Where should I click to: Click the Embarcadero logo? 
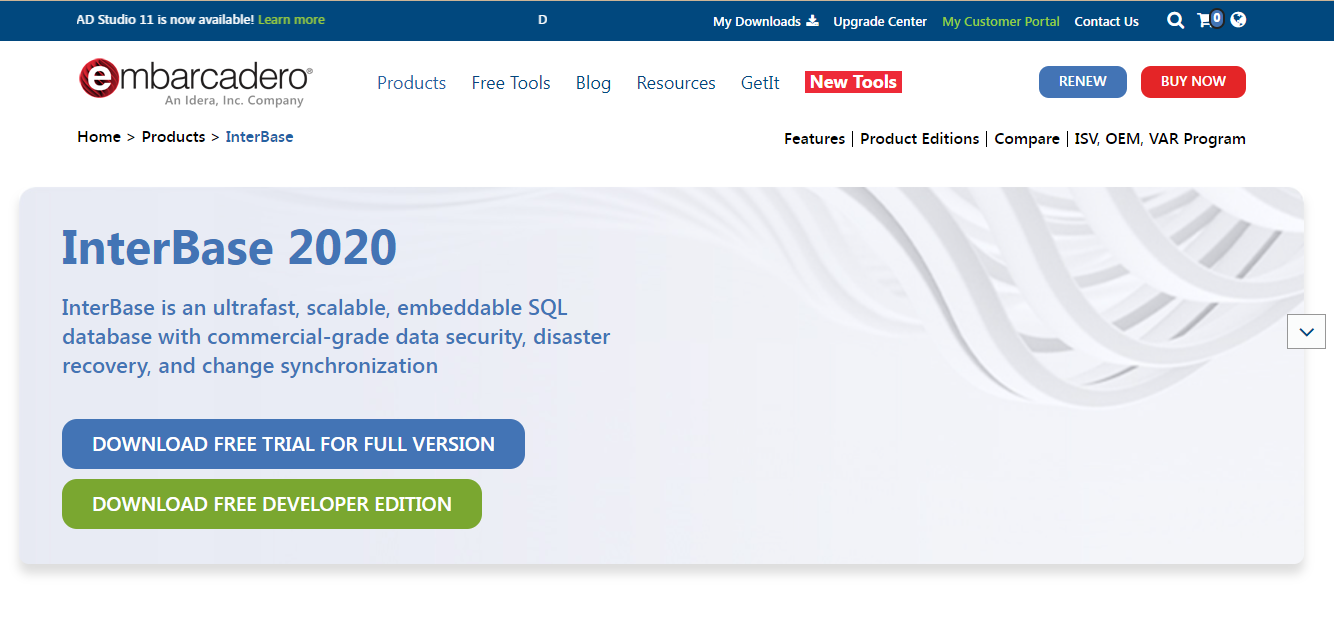click(196, 82)
